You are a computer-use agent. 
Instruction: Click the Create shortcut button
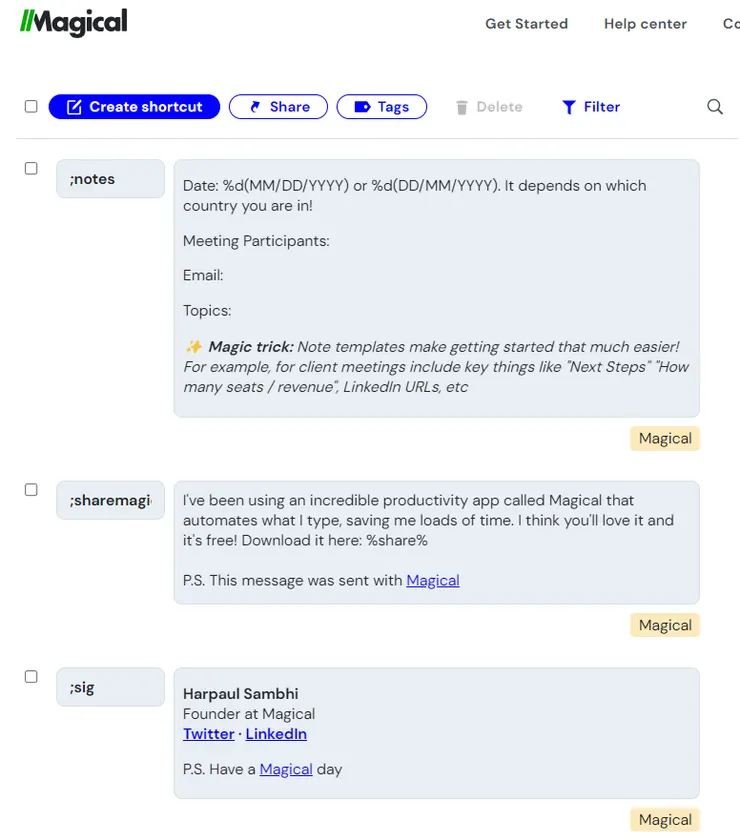134,107
